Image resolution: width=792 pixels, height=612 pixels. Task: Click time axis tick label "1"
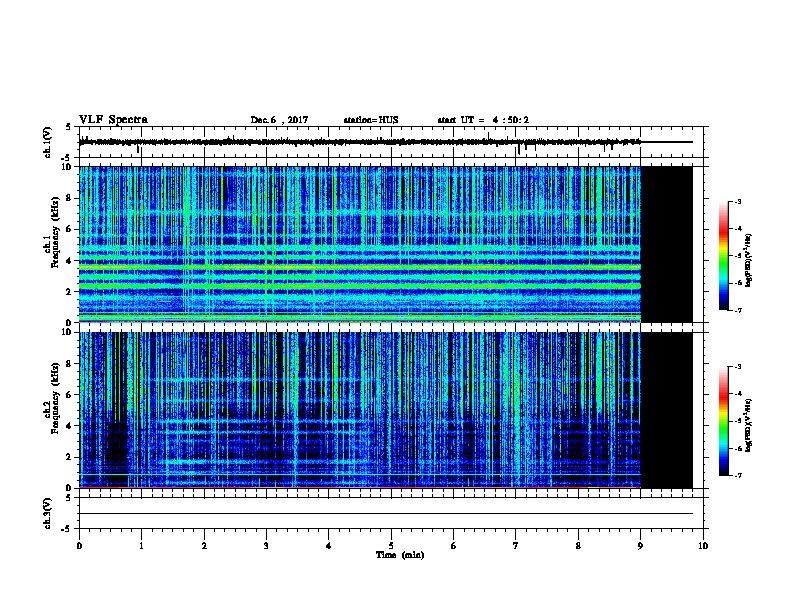(141, 545)
